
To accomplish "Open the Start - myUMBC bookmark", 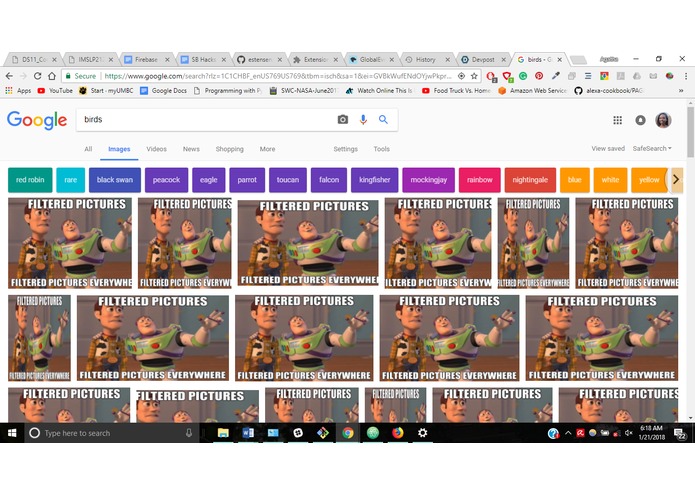I will click(106, 90).
